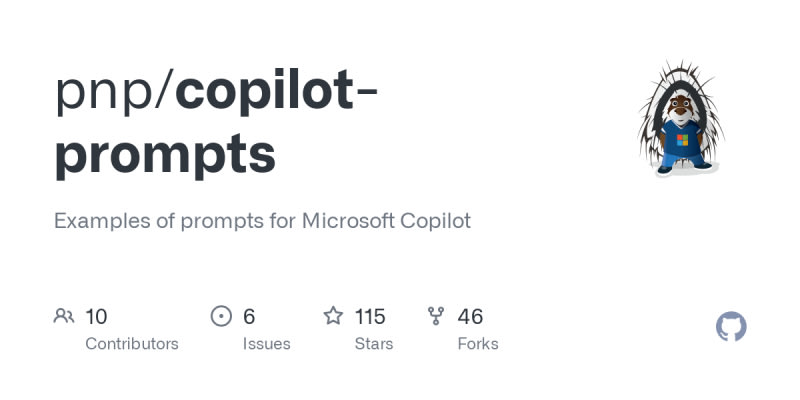800x400 pixels.
Task: Click the Contributors people icon
Action: (x=64, y=317)
